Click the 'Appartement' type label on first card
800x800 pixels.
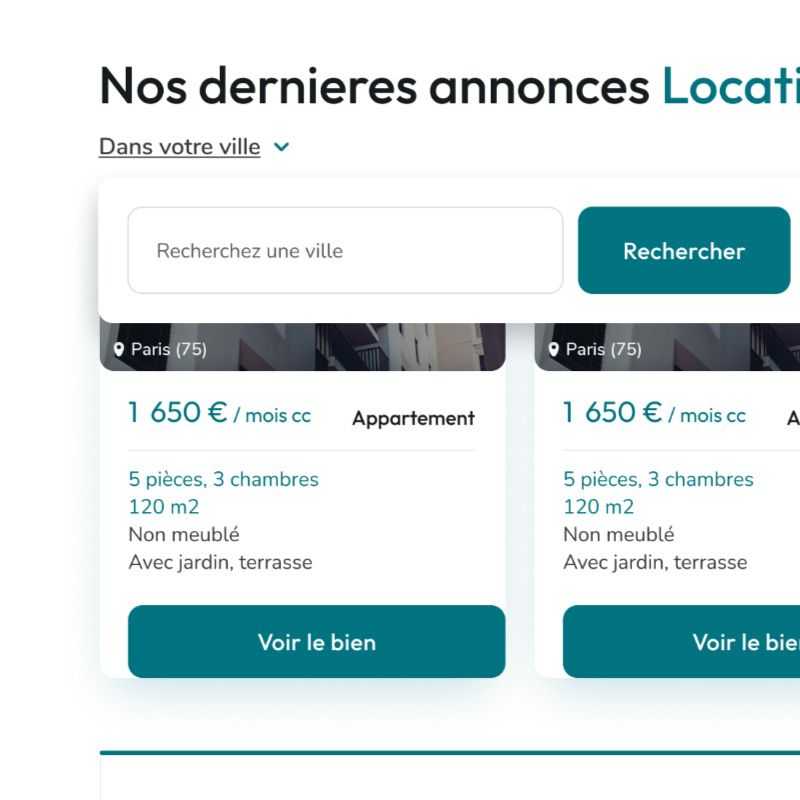click(x=413, y=418)
